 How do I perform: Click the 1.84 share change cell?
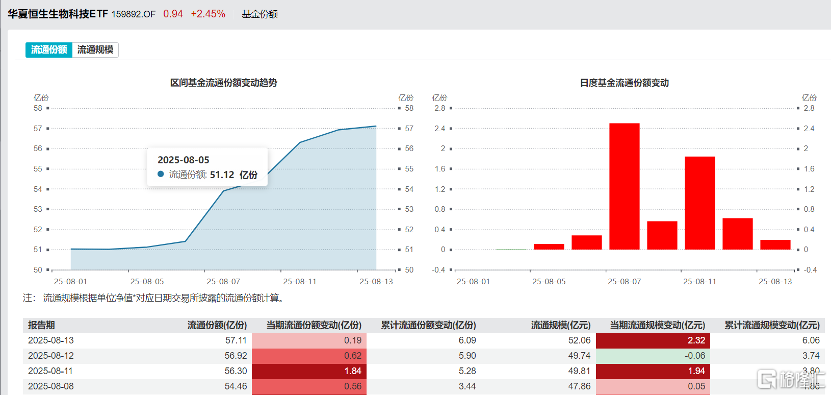309,371
